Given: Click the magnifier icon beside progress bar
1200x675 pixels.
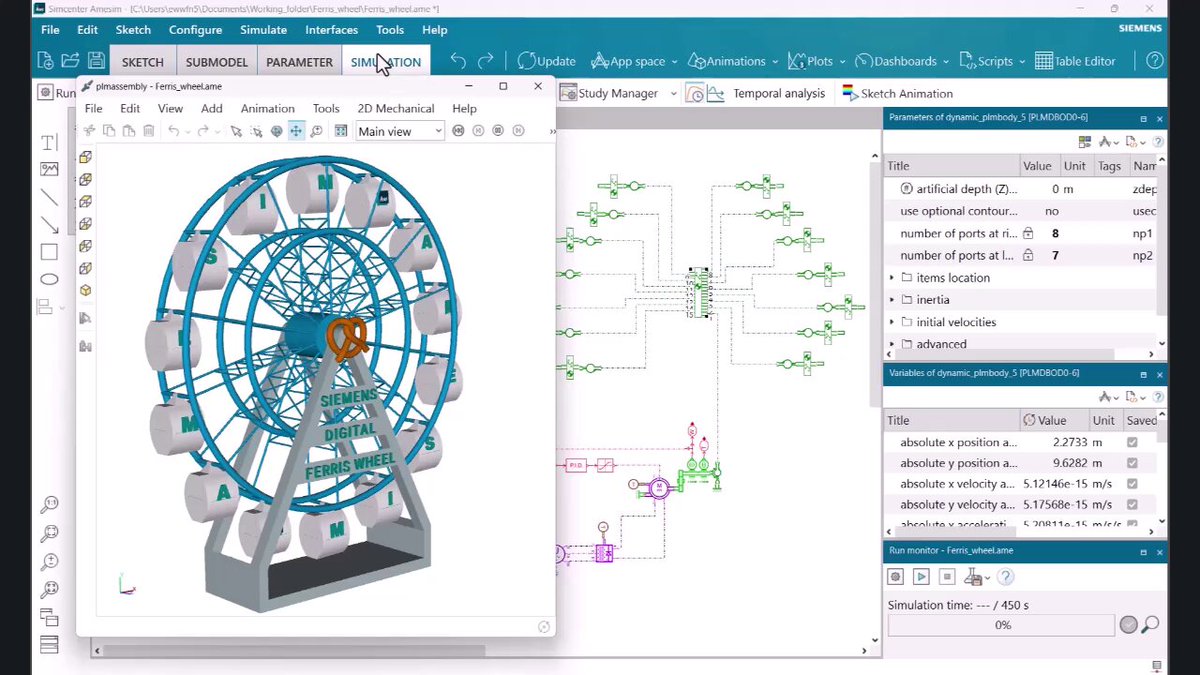Looking at the screenshot, I should pos(1150,625).
